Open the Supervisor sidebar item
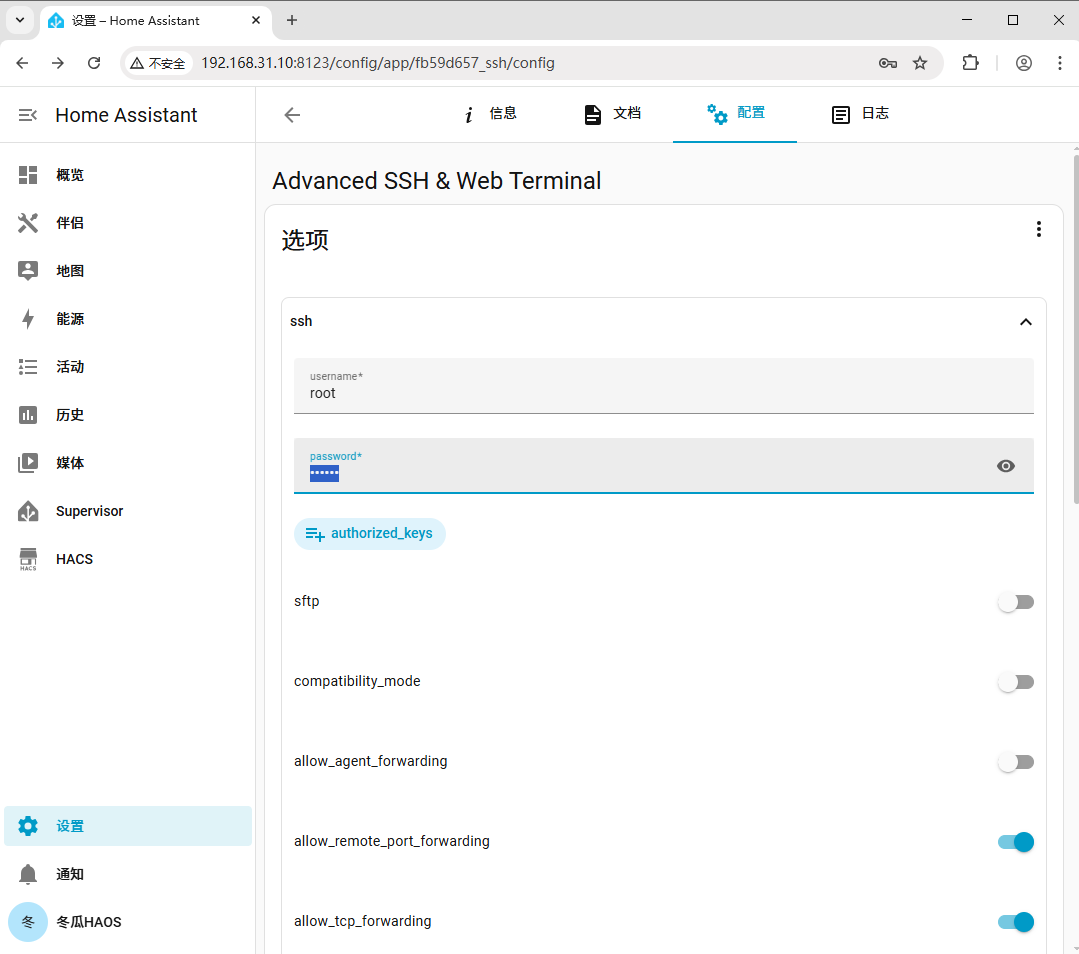Screen dimensions: 1079x954 pyautogui.click(x=127, y=511)
